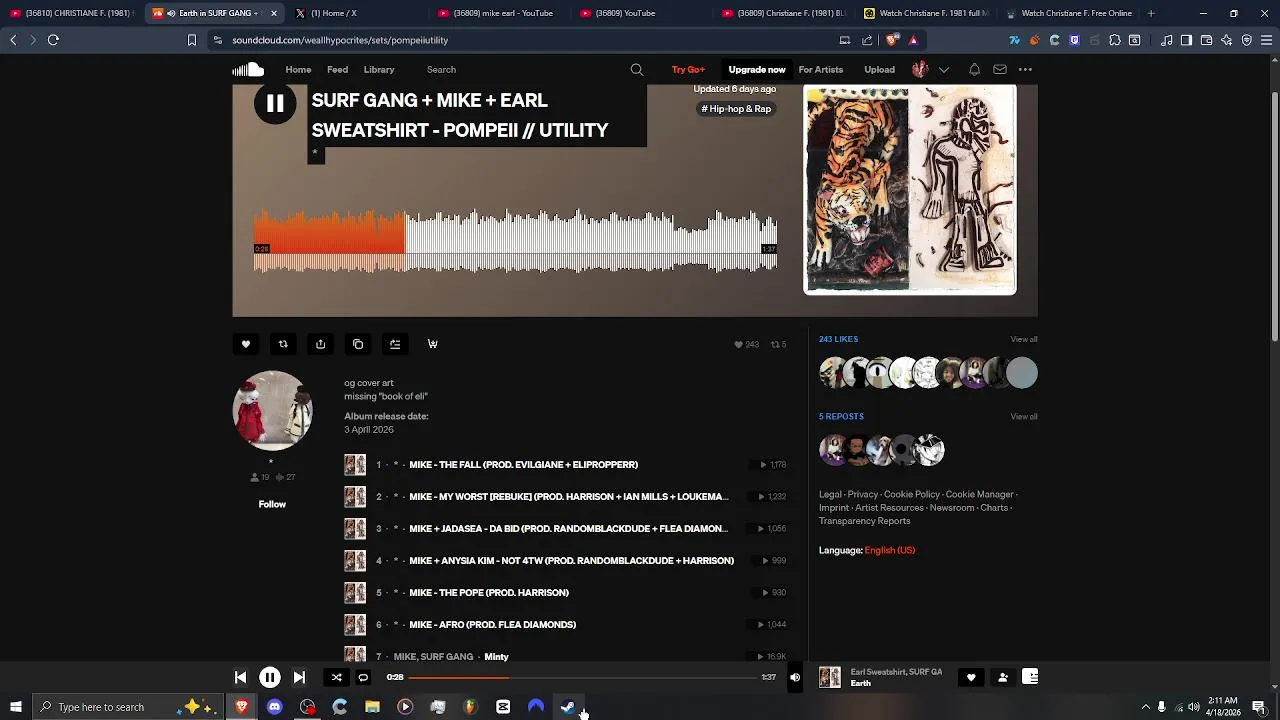Open the For Artists page
The image size is (1280, 720).
tap(821, 70)
